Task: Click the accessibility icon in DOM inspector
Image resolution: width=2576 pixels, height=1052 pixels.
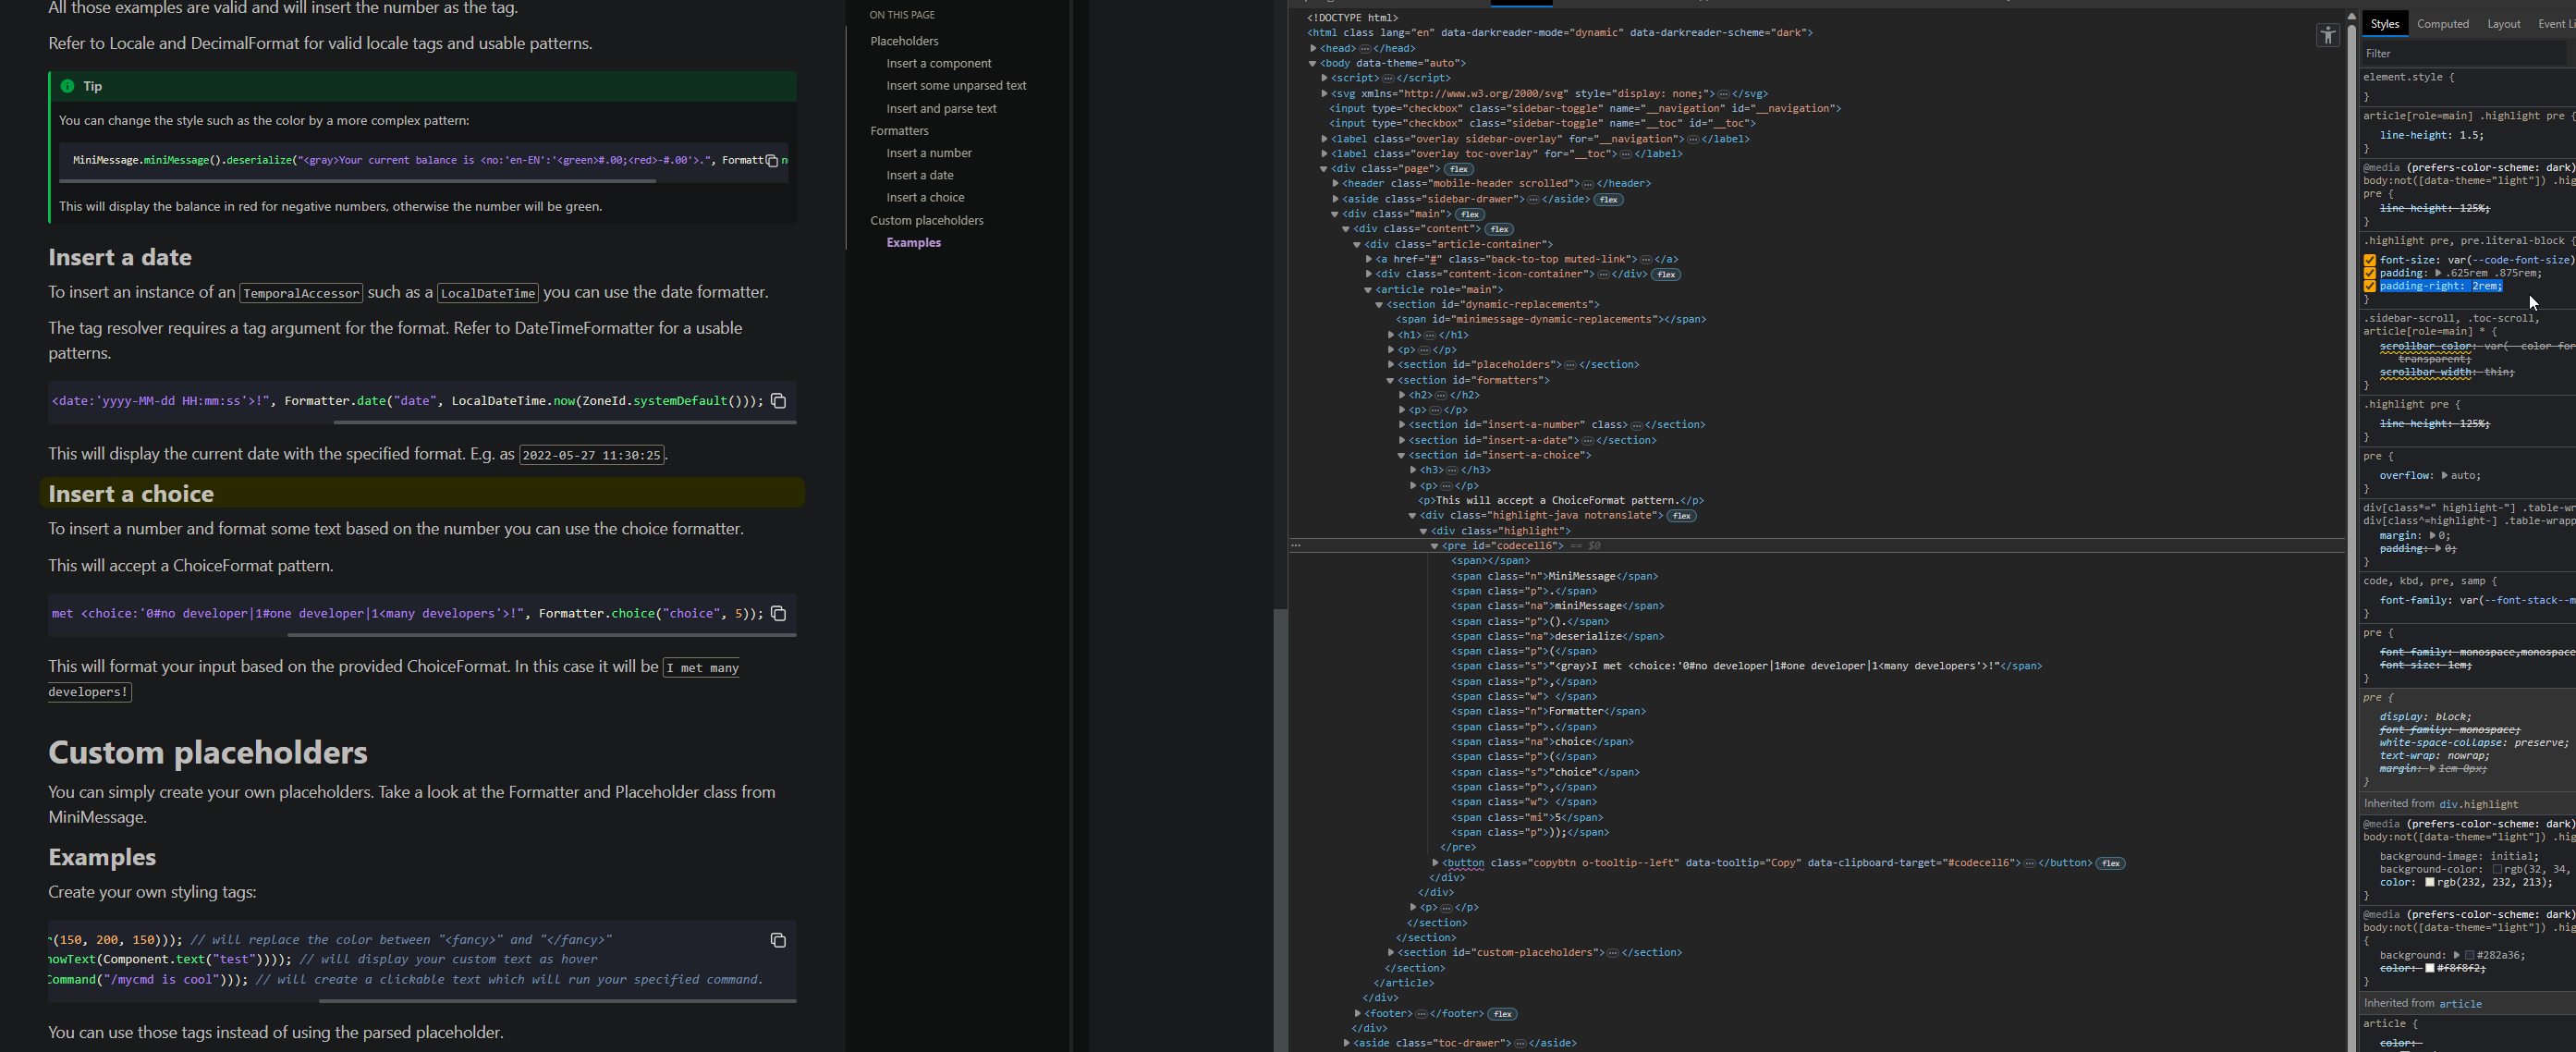Action: (x=2328, y=36)
